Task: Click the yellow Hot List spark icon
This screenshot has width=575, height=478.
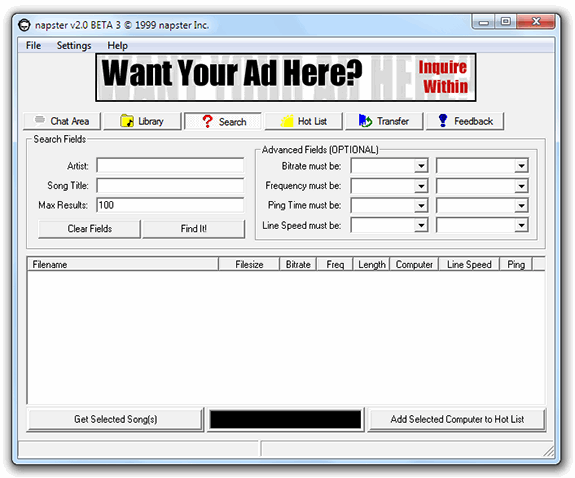Action: (x=287, y=121)
